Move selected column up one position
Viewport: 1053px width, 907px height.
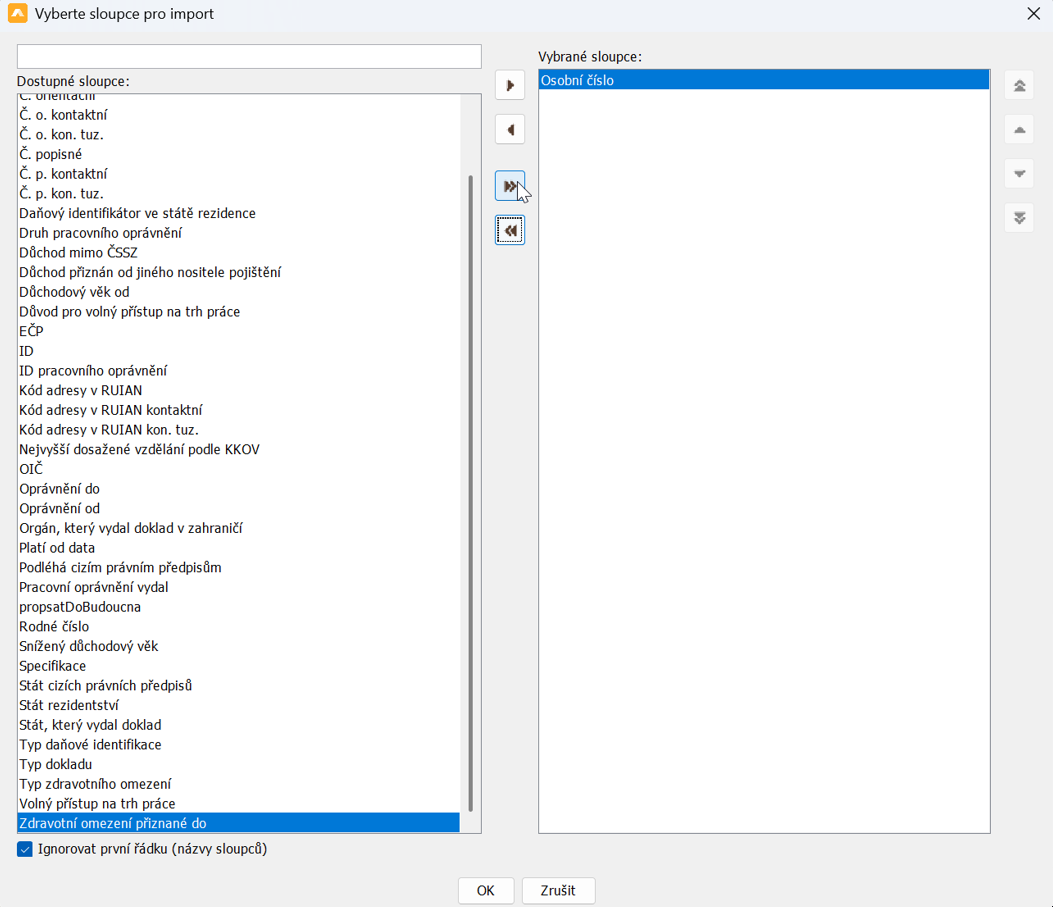point(1019,130)
